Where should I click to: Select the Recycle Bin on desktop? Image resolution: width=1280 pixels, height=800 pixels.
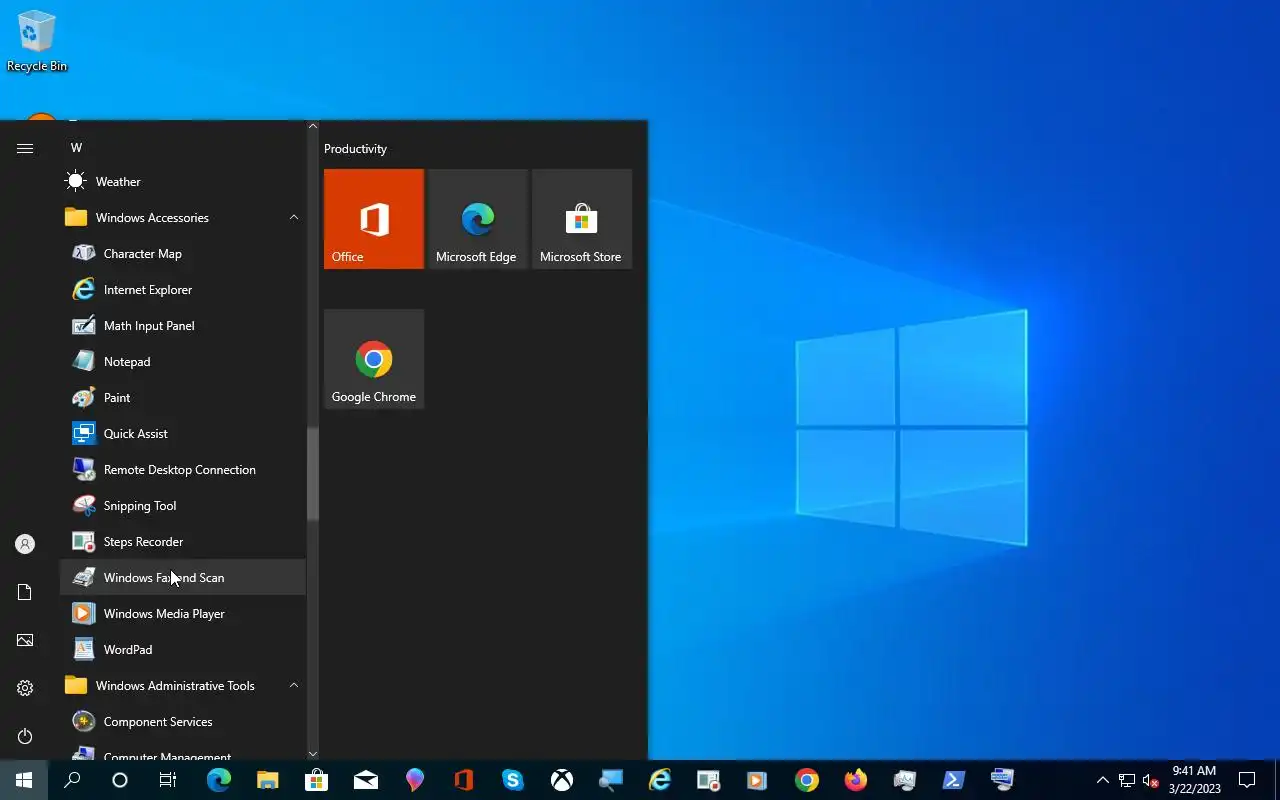click(37, 41)
